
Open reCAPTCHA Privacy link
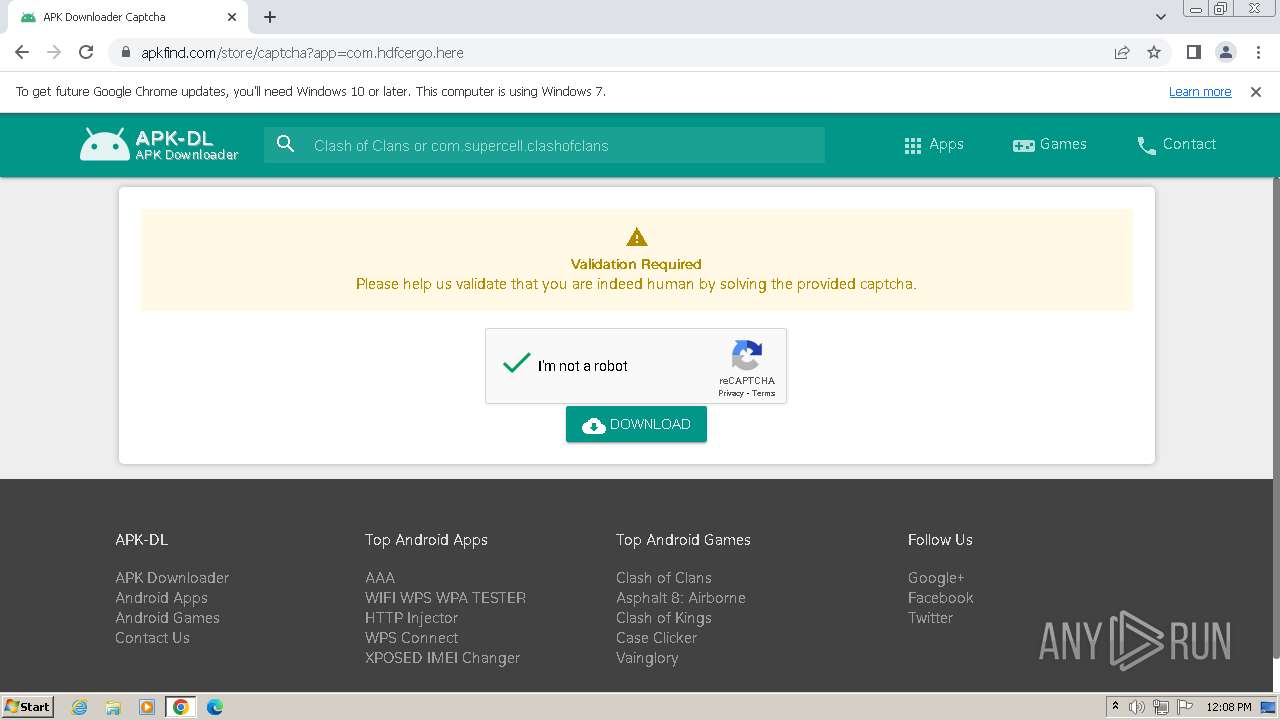click(x=730, y=393)
